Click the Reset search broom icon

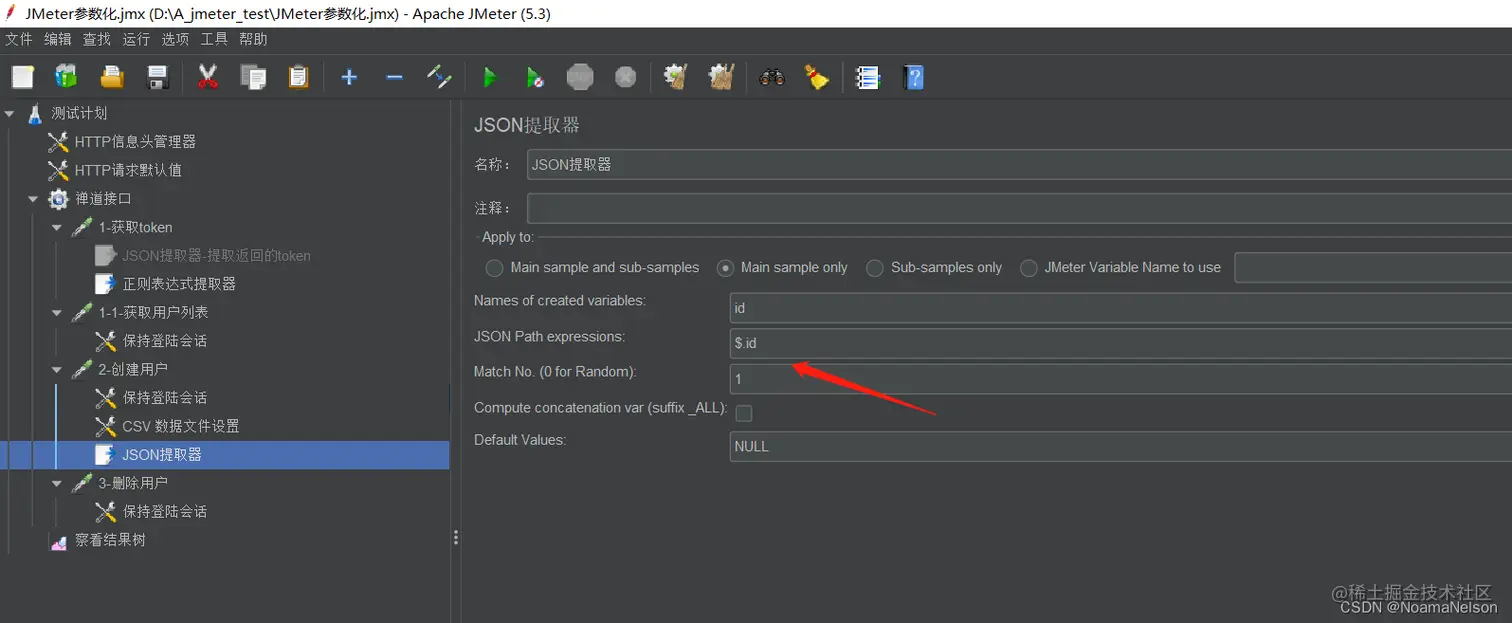coord(817,77)
